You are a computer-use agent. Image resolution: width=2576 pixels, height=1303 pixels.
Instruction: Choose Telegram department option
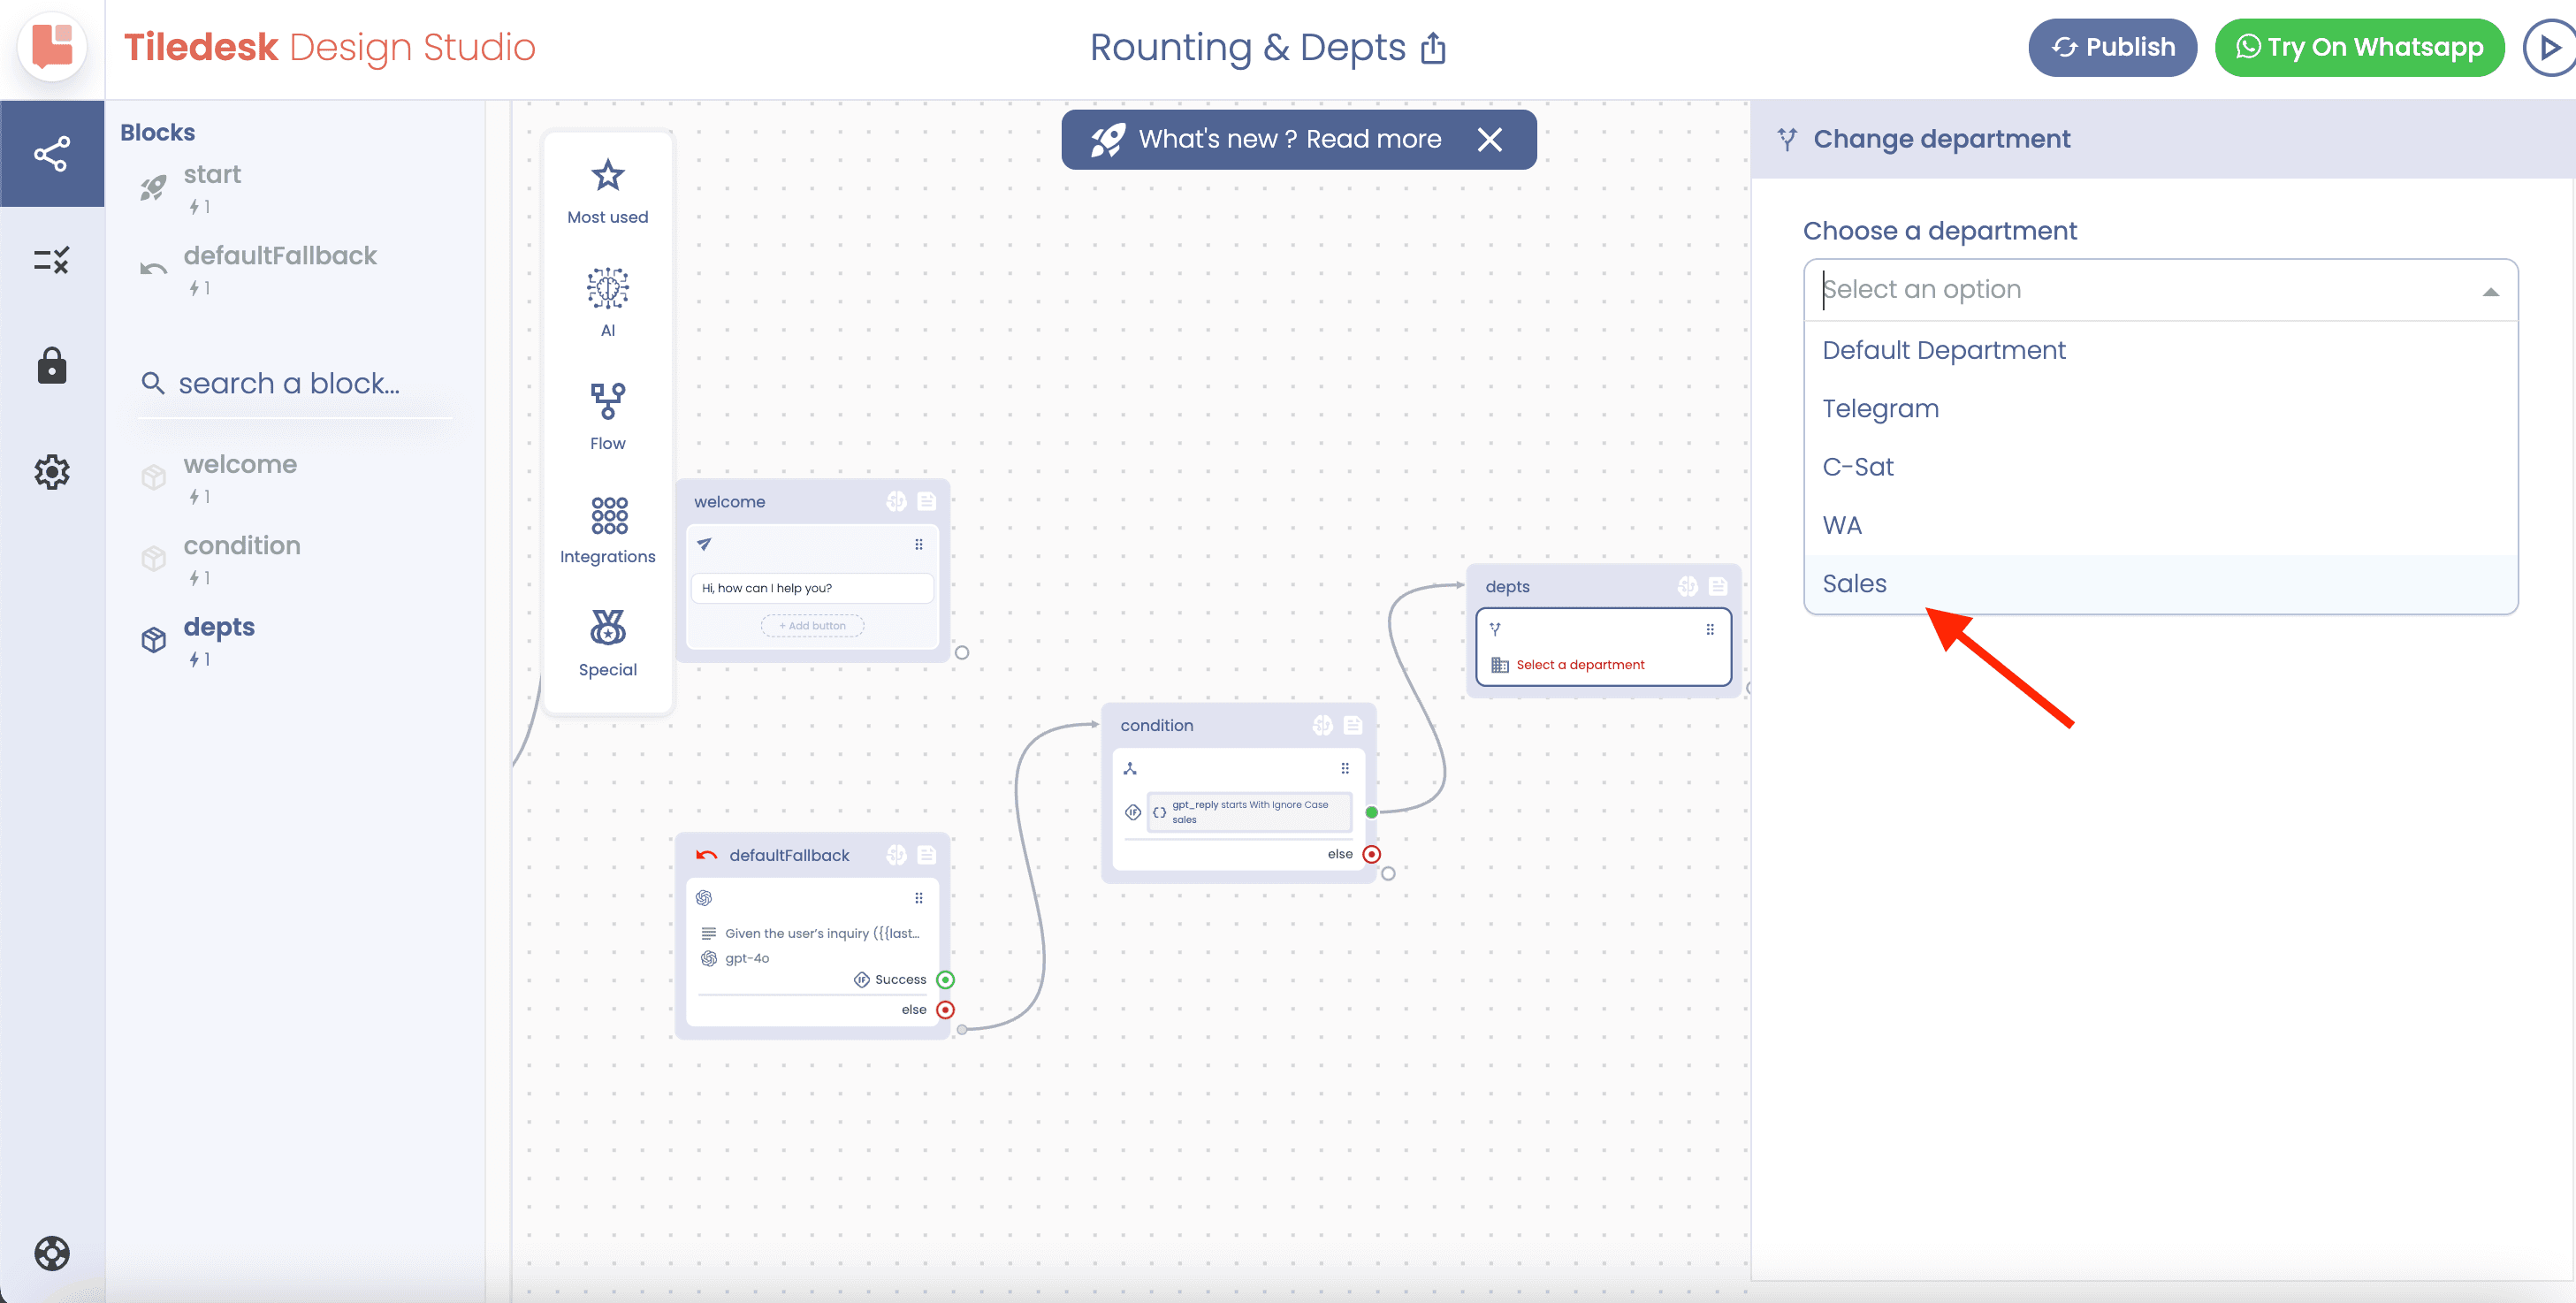(2160, 408)
